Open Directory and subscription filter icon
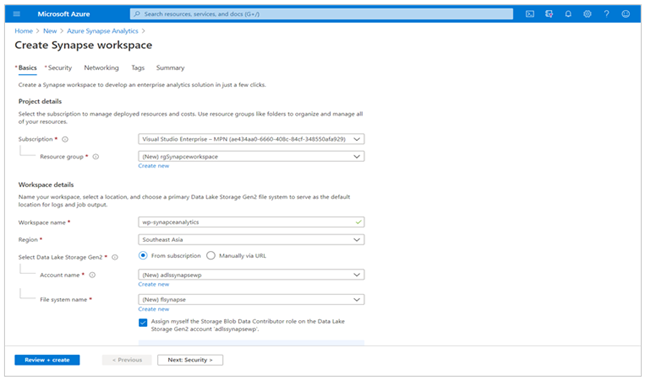The height and width of the screenshot is (380, 645). [x=549, y=14]
